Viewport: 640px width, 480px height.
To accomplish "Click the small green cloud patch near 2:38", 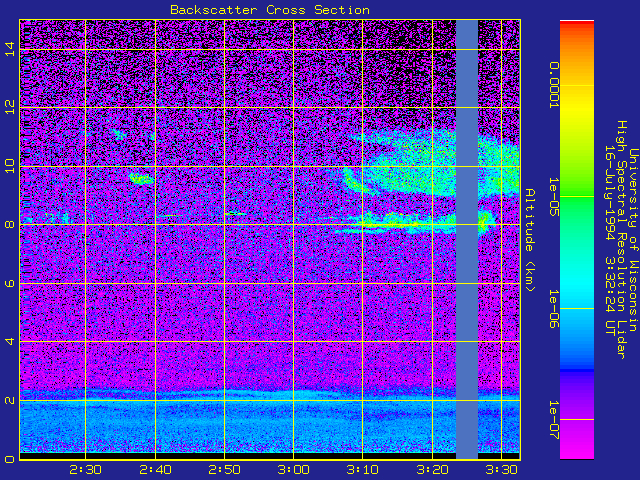I will click(142, 178).
